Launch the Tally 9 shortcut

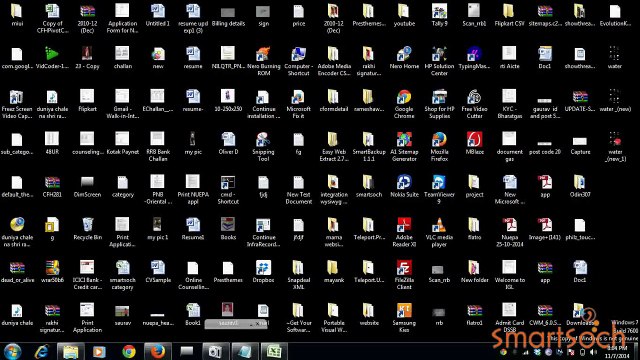[439, 11]
